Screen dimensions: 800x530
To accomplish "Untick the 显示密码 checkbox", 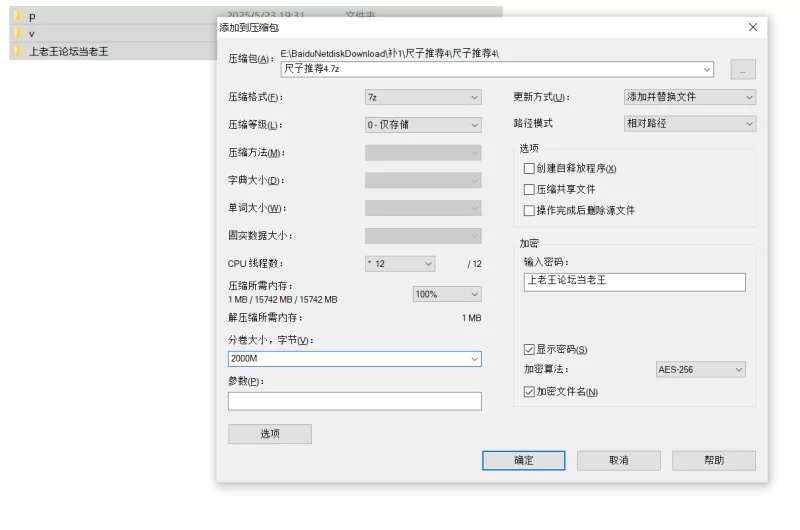I will pyautogui.click(x=529, y=349).
